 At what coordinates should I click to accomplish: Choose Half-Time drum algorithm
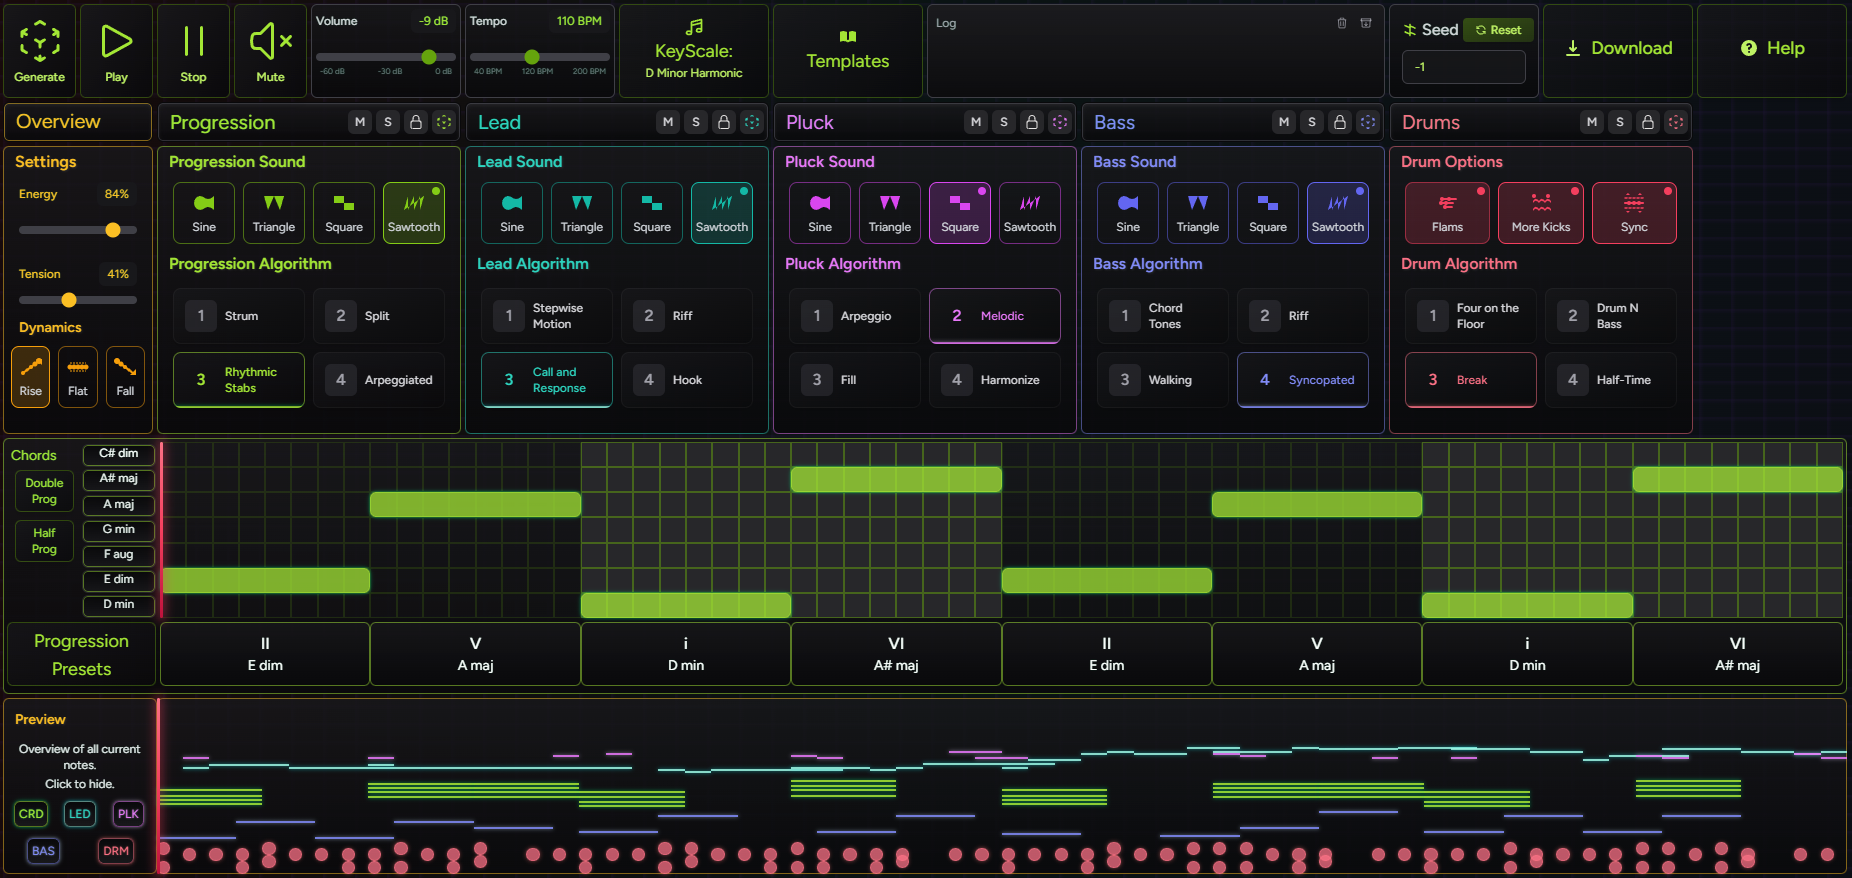[1611, 380]
